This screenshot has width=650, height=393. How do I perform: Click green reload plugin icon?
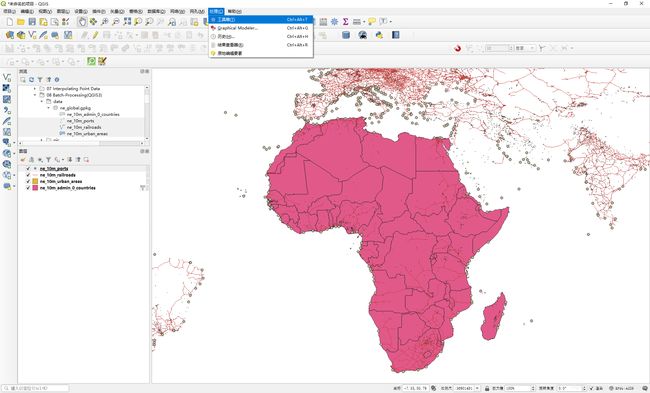[x=91, y=61]
